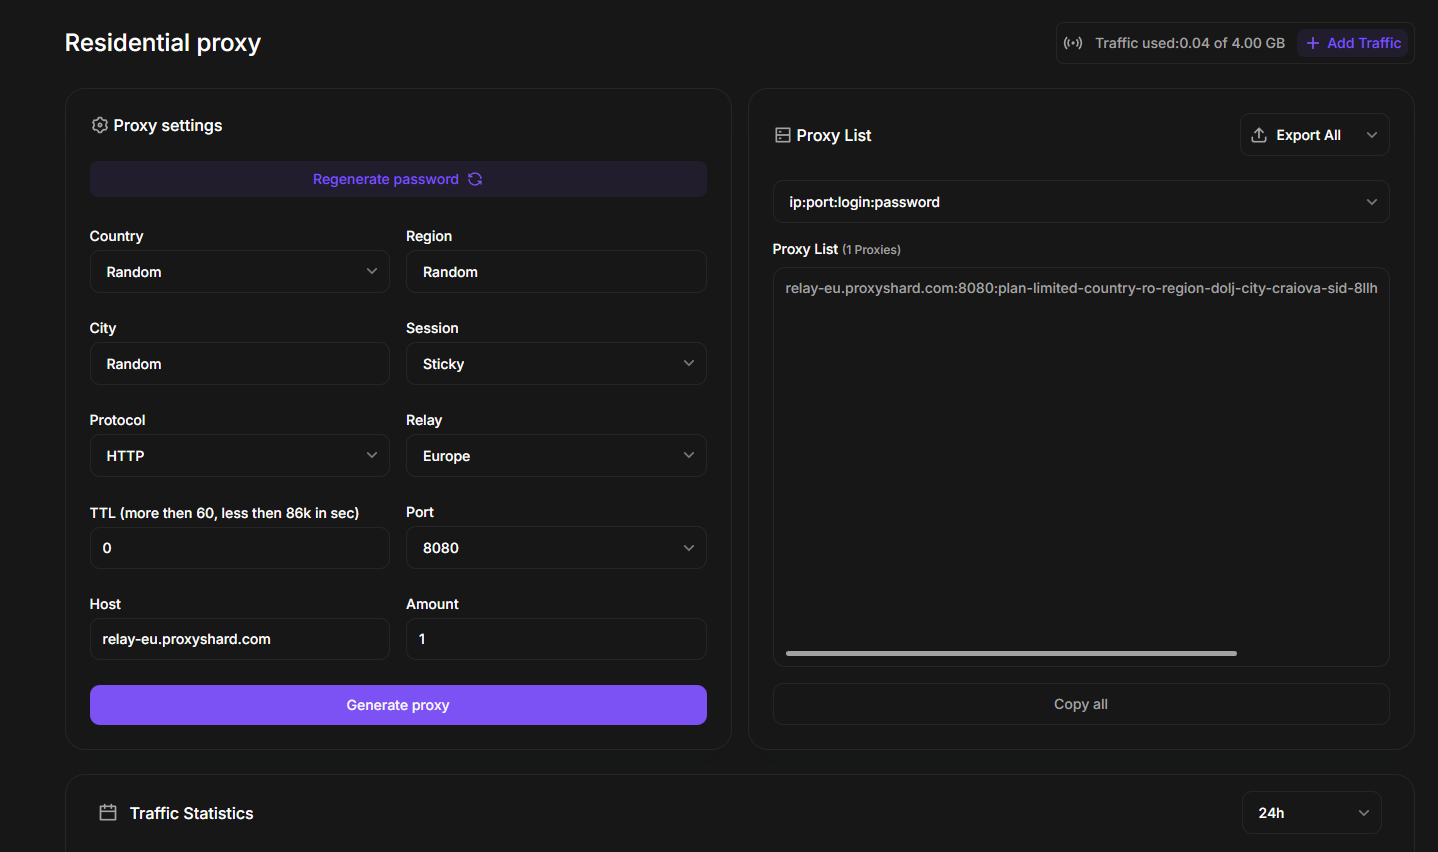
Task: Click the Copy all button
Action: (x=1080, y=704)
